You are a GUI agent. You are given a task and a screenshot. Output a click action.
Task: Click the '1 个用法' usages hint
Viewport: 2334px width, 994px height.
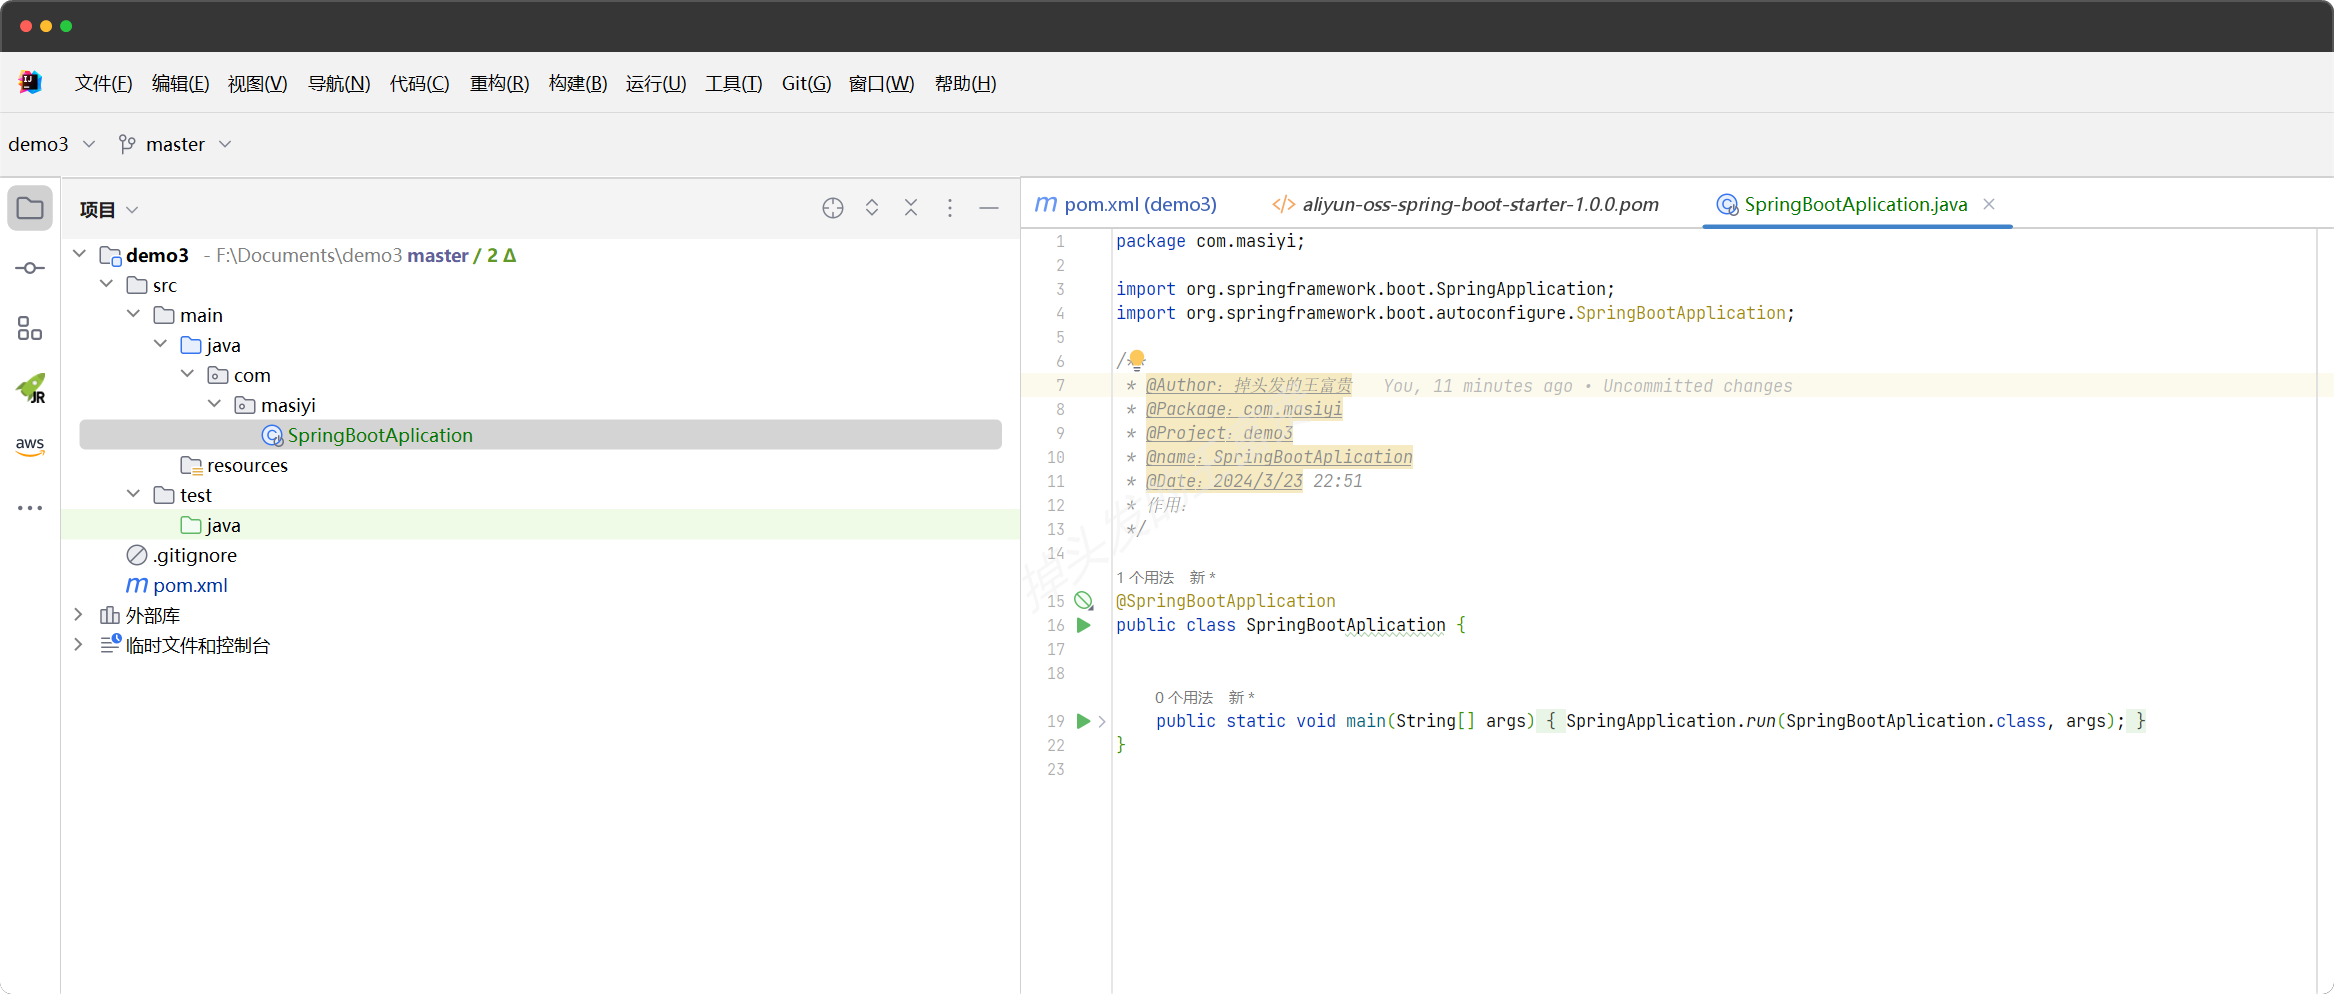1145,577
